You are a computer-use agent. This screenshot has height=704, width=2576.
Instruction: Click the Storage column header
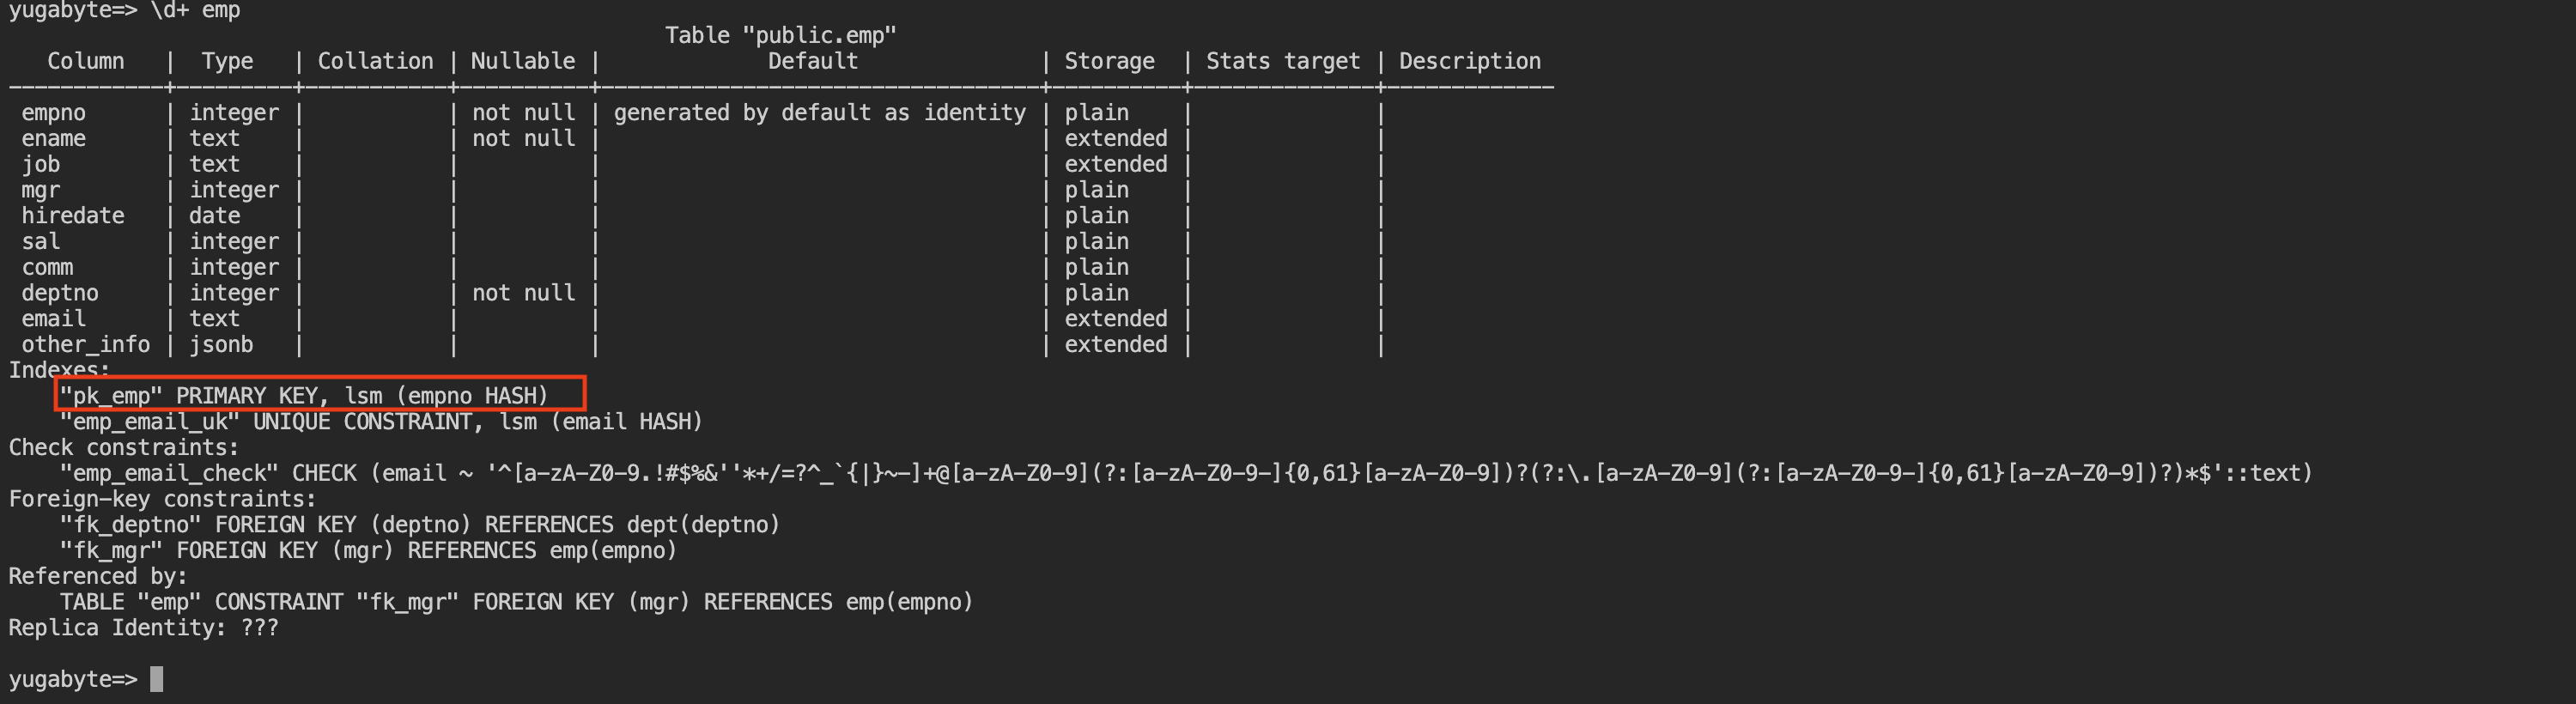[1109, 61]
